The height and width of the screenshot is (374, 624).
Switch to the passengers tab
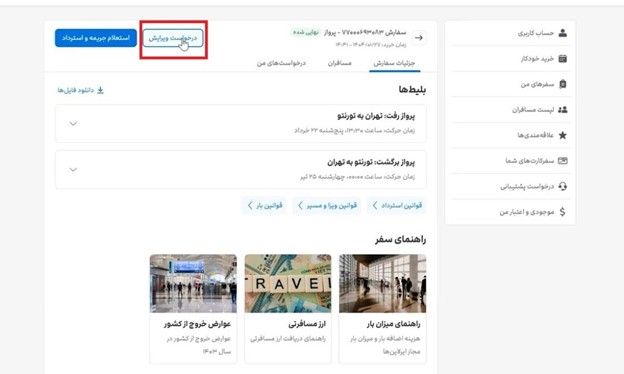tap(339, 63)
